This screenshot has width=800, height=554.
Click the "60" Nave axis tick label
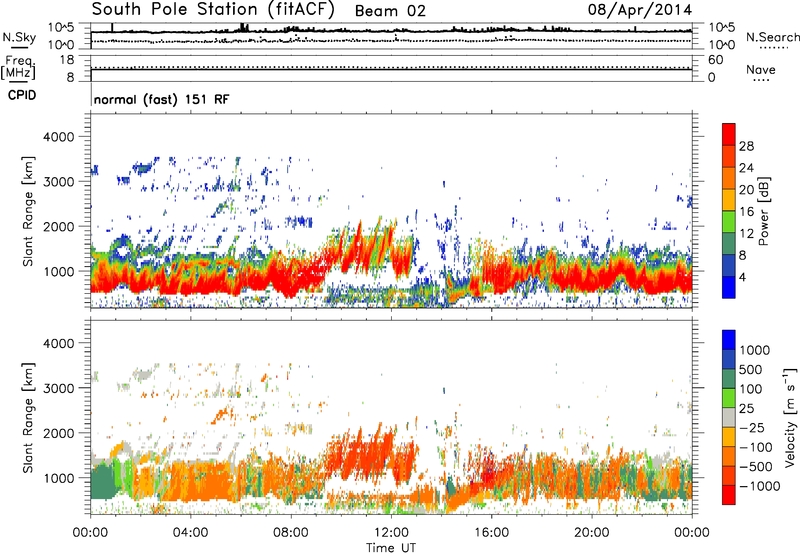pos(716,60)
